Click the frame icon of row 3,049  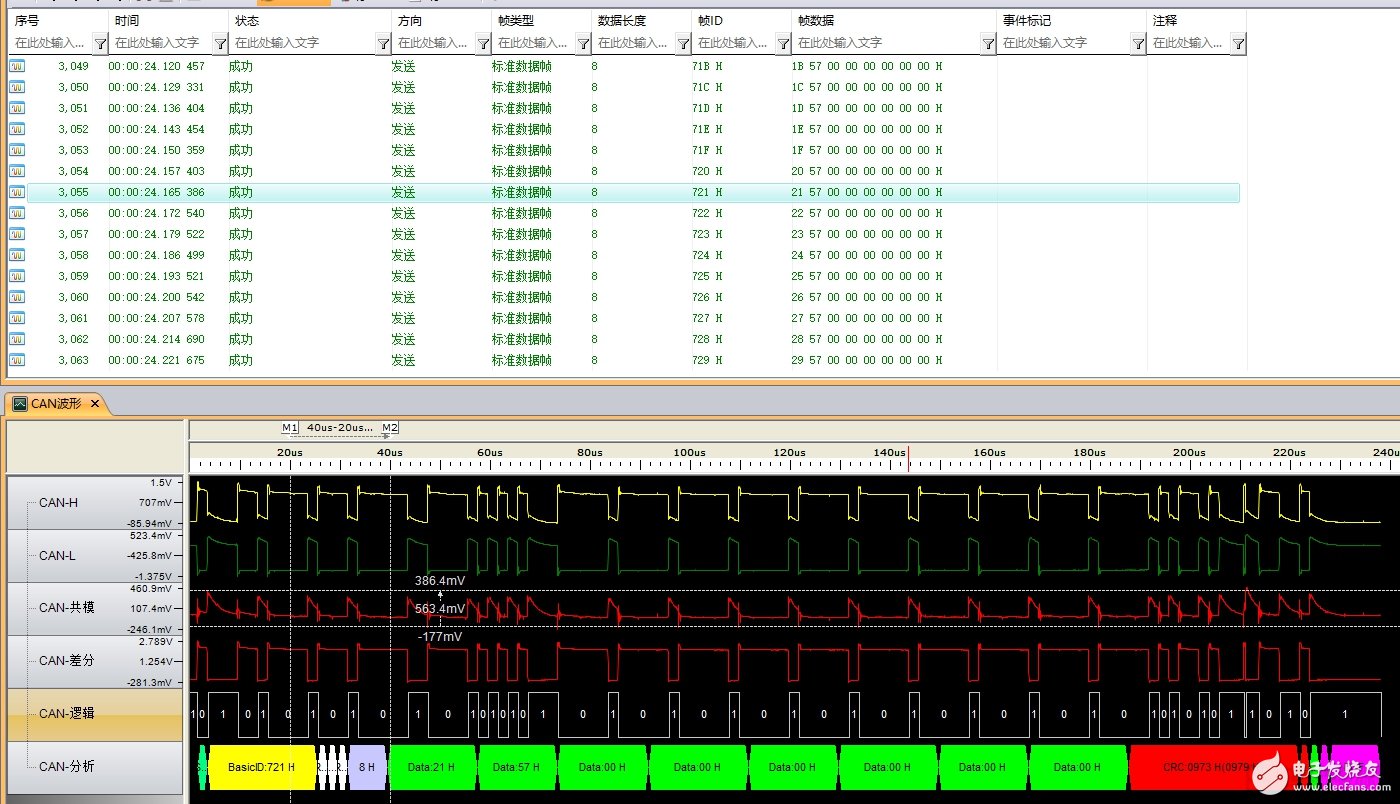[x=17, y=66]
